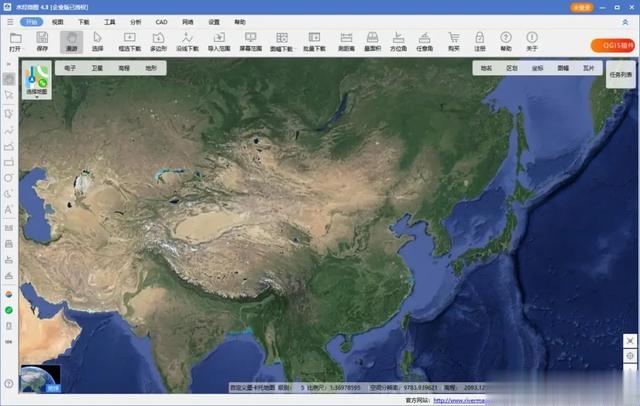Open the CAD ribbon tab
Viewport: 640px width, 406px height.
pos(162,22)
